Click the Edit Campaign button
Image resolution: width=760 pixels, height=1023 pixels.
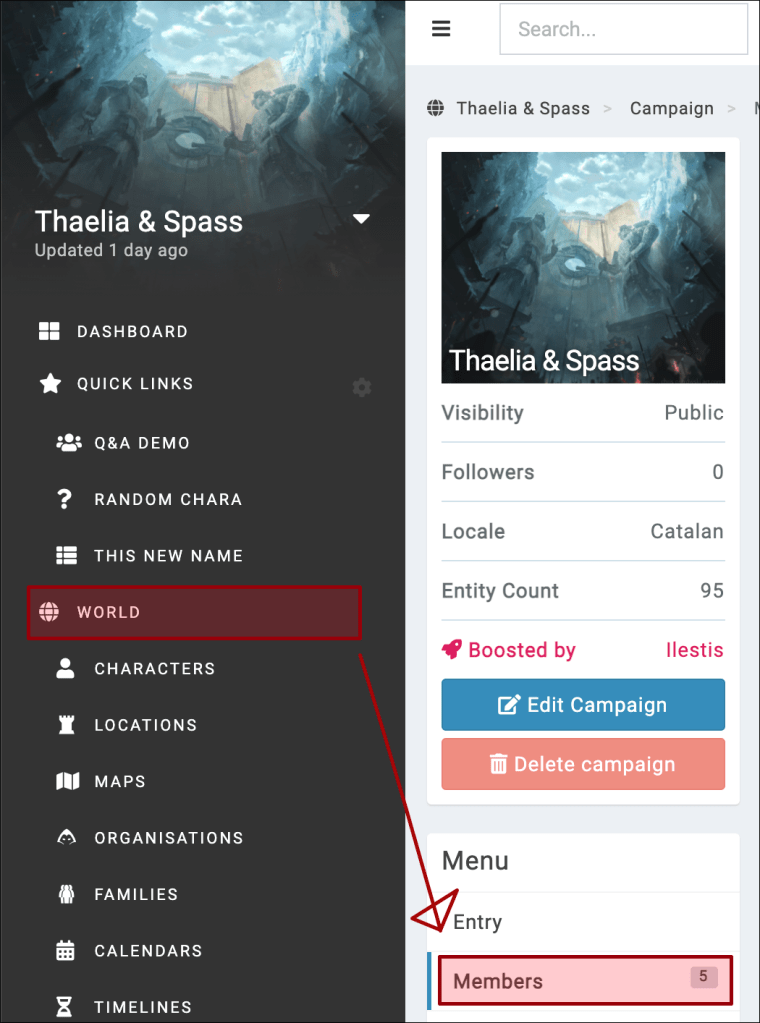tap(583, 705)
